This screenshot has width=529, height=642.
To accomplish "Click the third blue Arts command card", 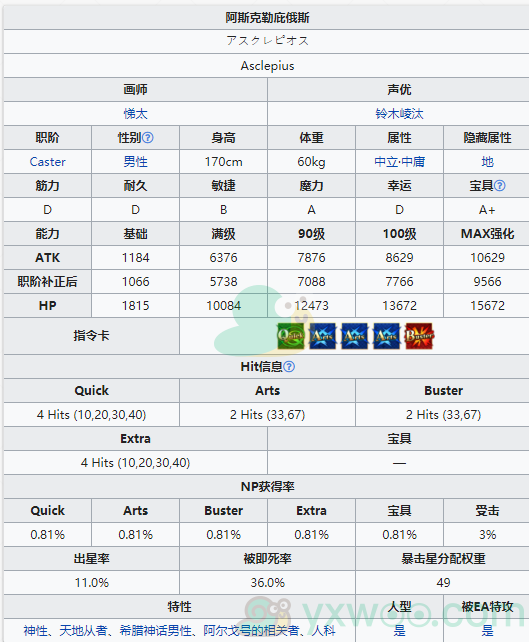I will [x=387, y=336].
